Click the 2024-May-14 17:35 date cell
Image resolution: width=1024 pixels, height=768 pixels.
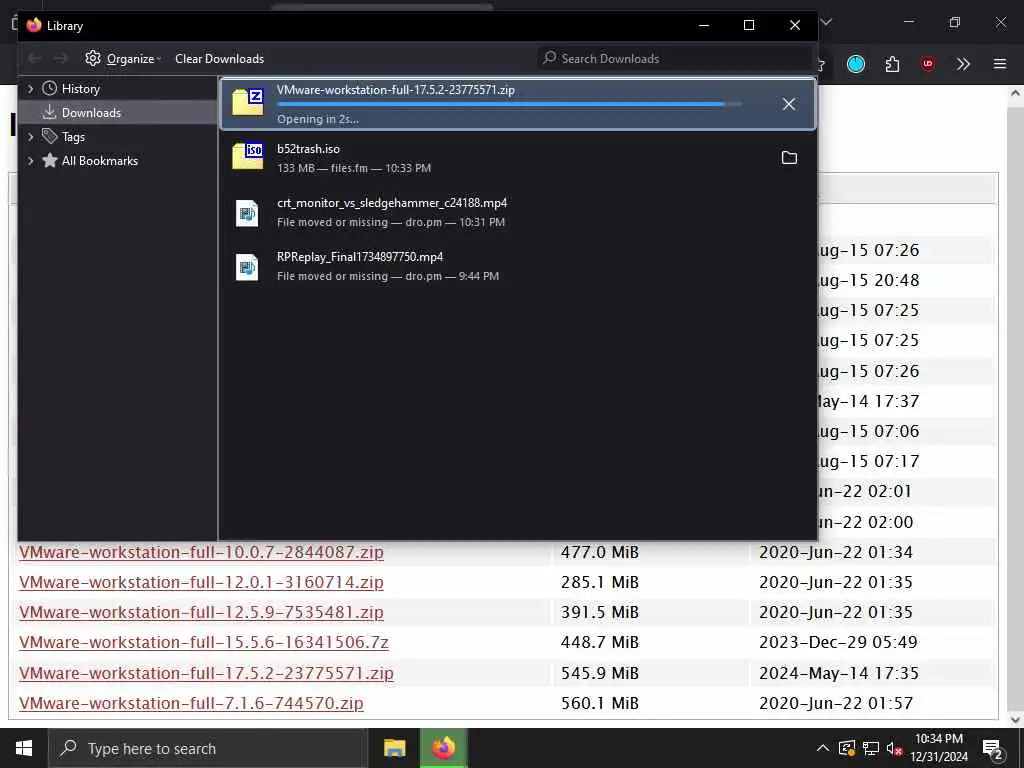point(839,673)
